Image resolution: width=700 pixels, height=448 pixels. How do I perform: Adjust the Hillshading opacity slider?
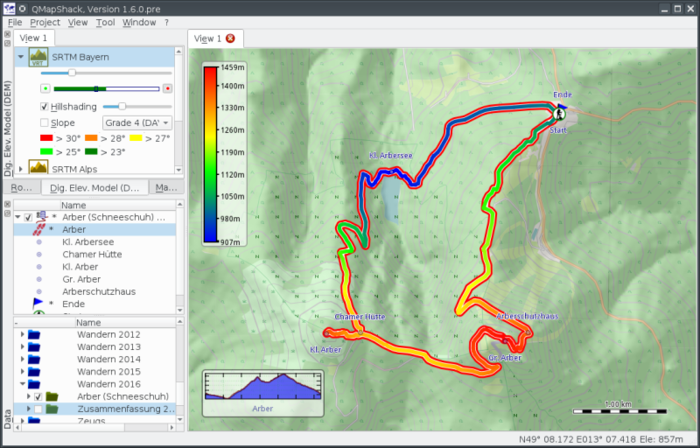(x=122, y=105)
